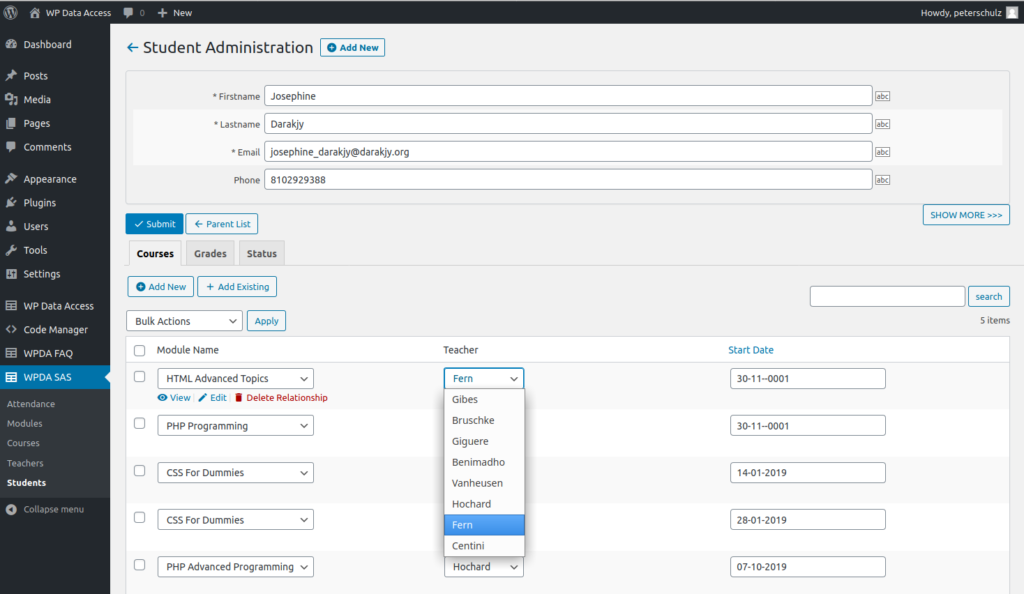Select Giguere from the teacher list
The width and height of the screenshot is (1024, 594).
point(484,441)
